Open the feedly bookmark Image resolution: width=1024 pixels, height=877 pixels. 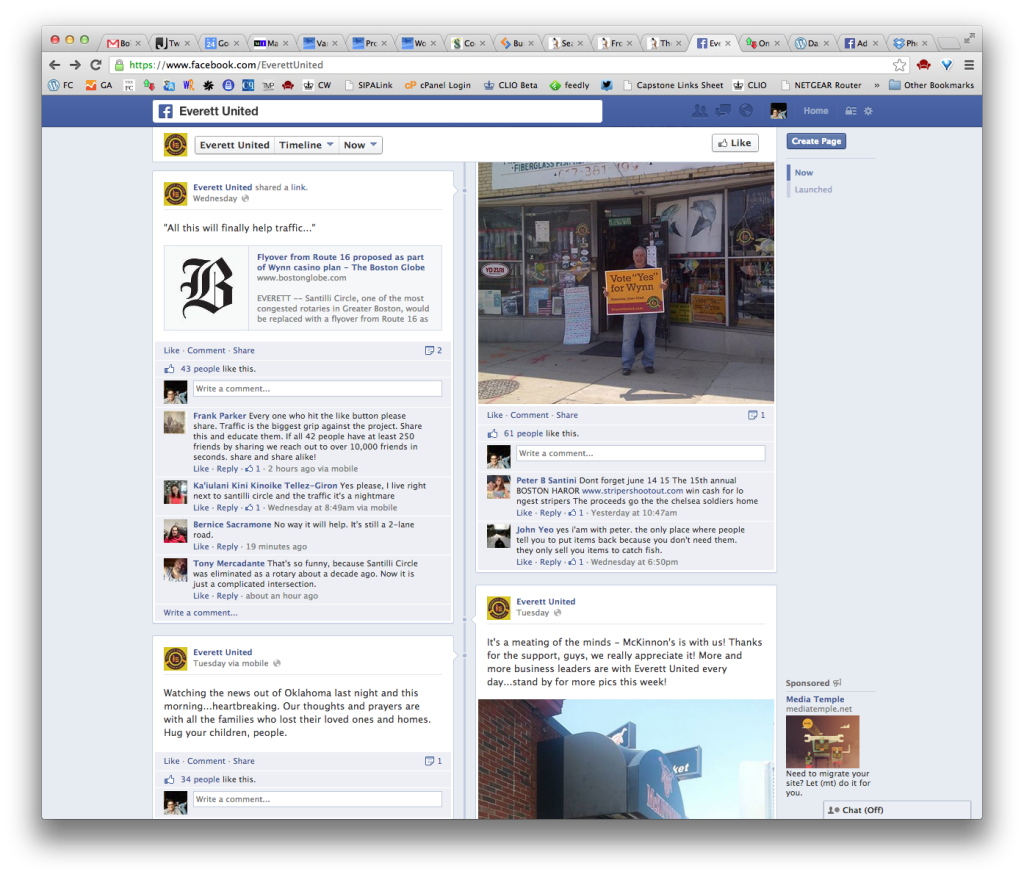point(569,85)
